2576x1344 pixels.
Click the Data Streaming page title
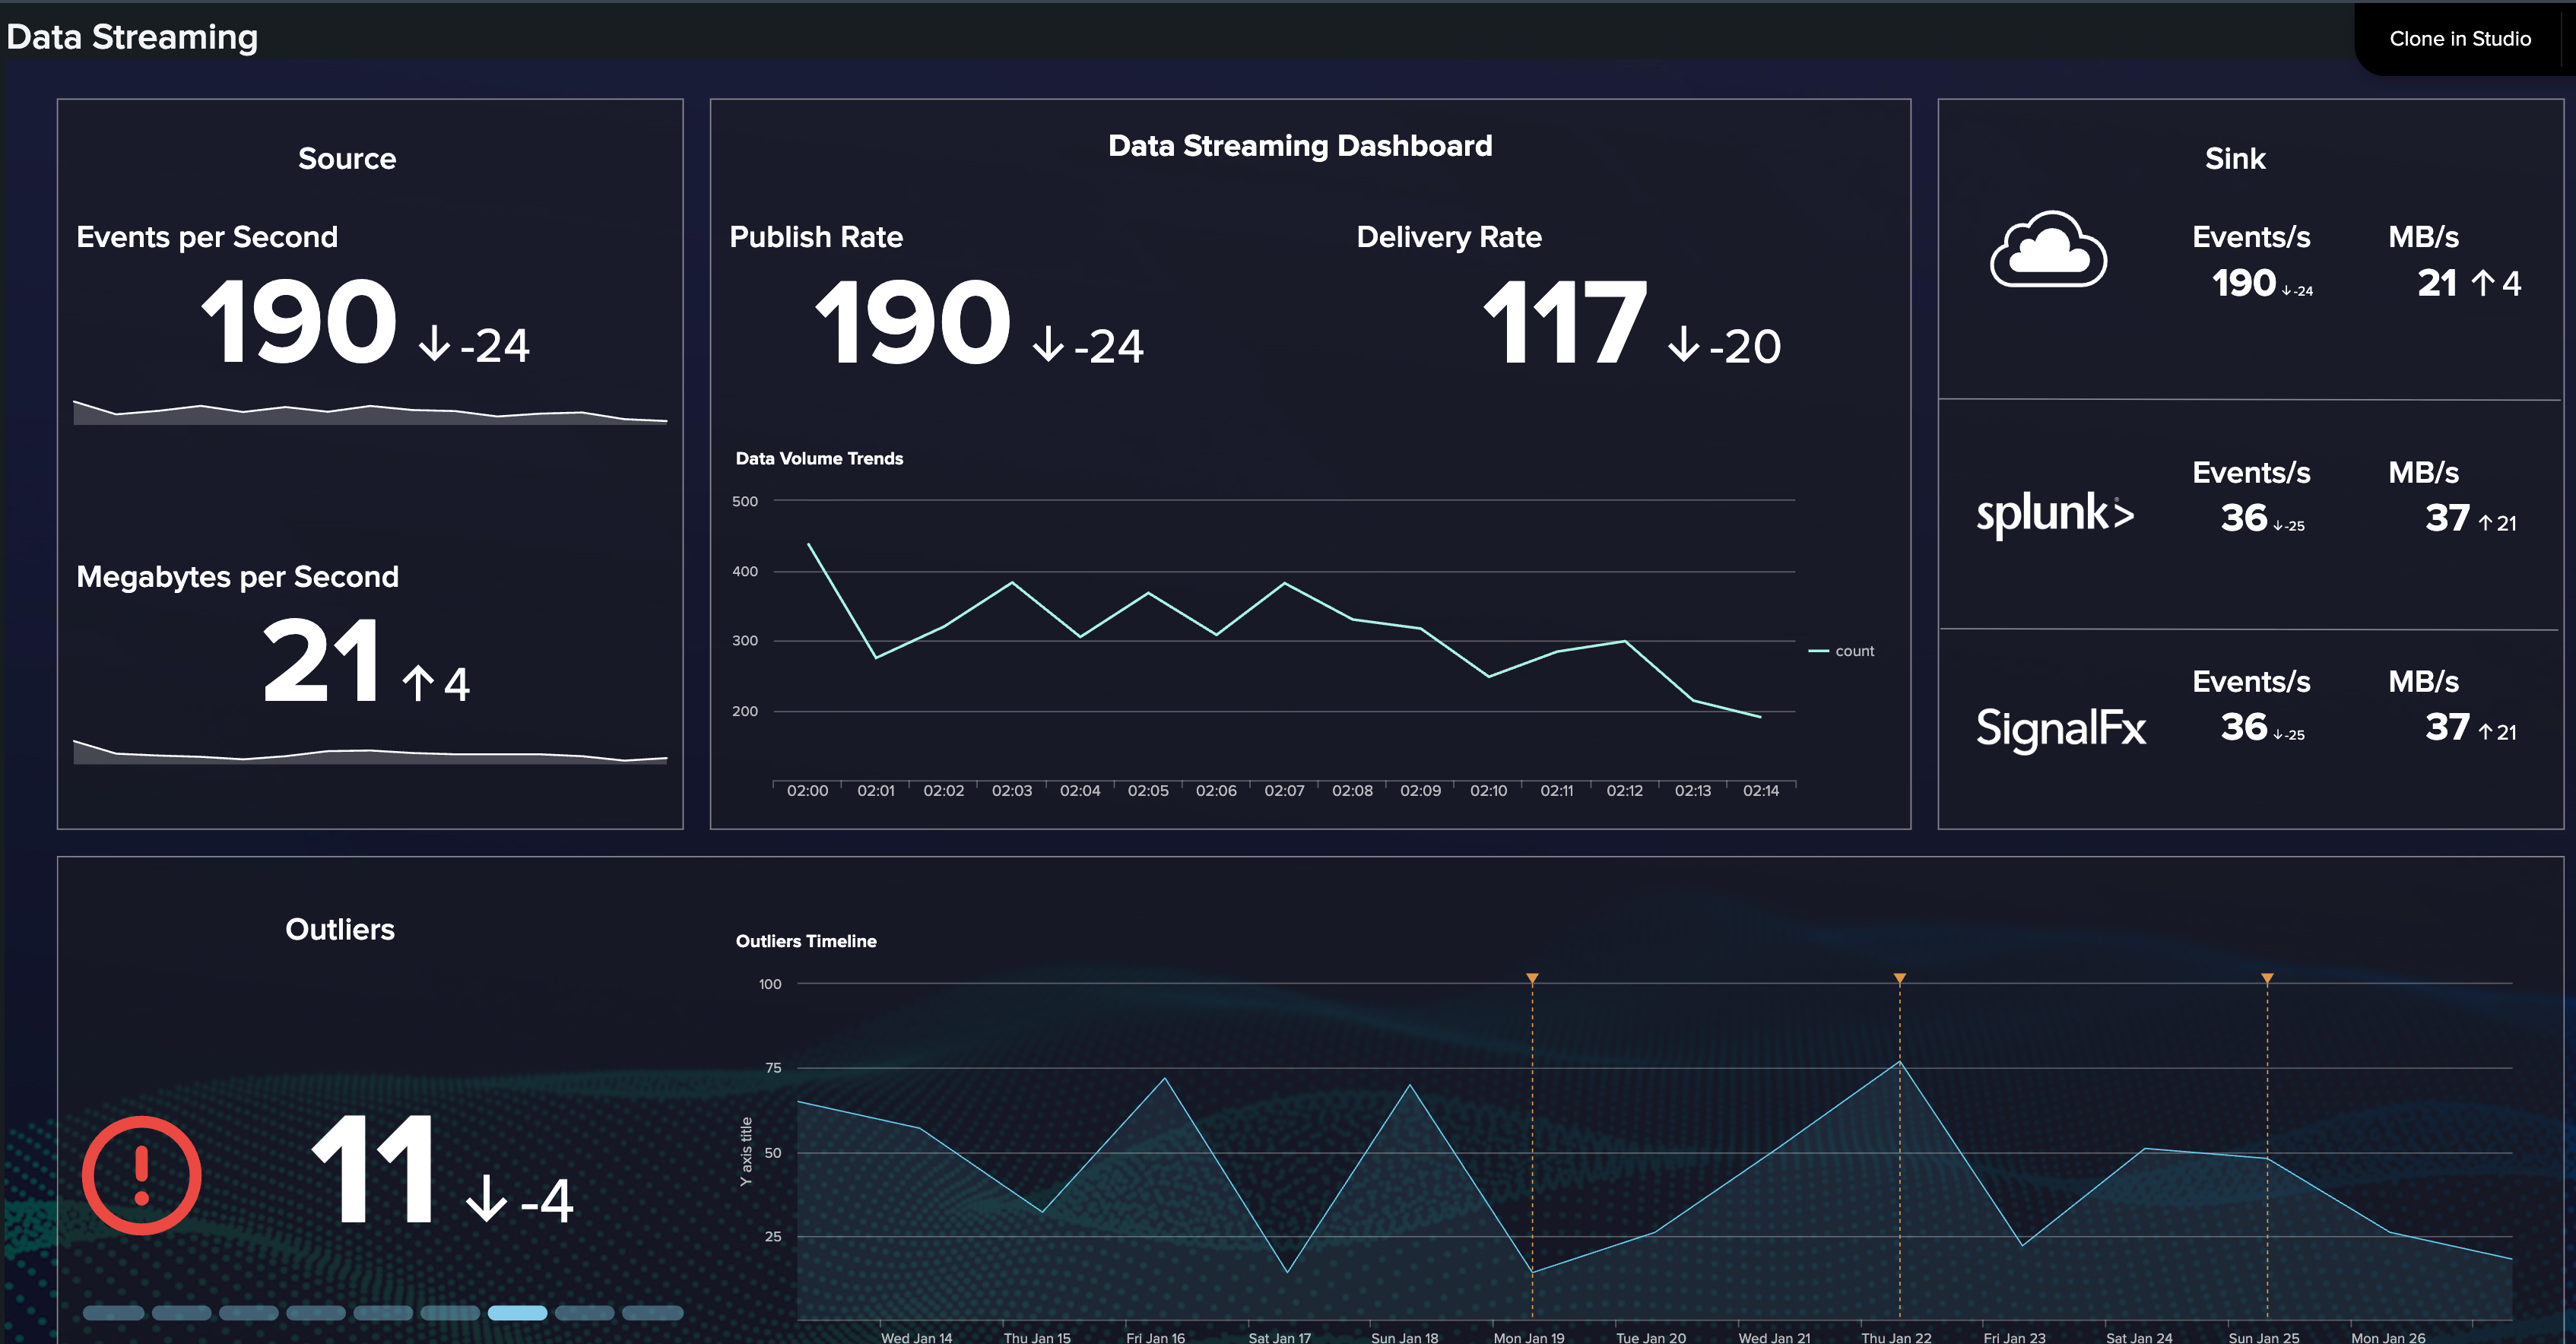(132, 37)
